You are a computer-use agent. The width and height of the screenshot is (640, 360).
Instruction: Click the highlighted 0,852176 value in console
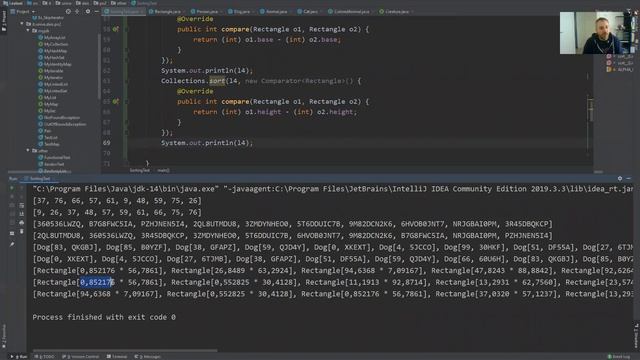point(97,282)
